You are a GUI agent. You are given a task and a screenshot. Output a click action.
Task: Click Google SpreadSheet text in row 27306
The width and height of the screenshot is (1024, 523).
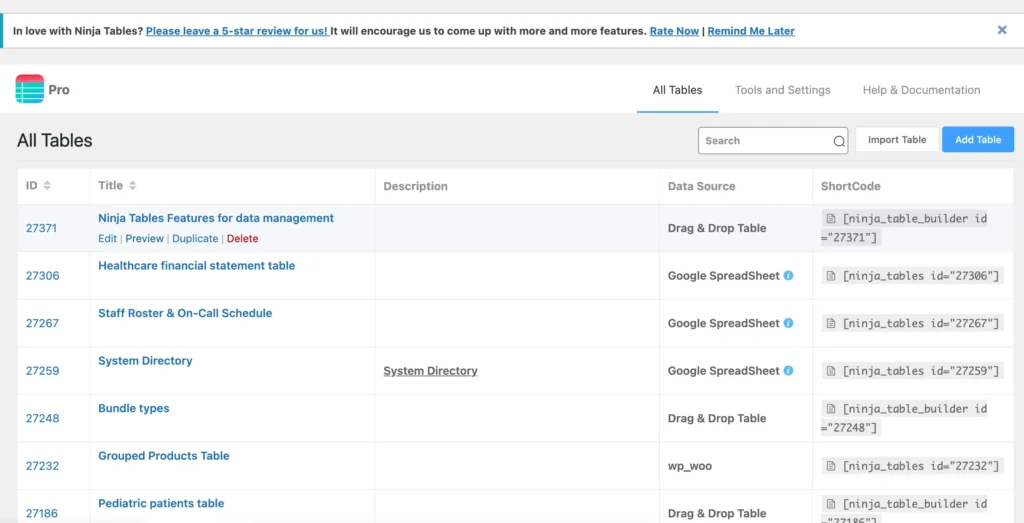(x=724, y=276)
